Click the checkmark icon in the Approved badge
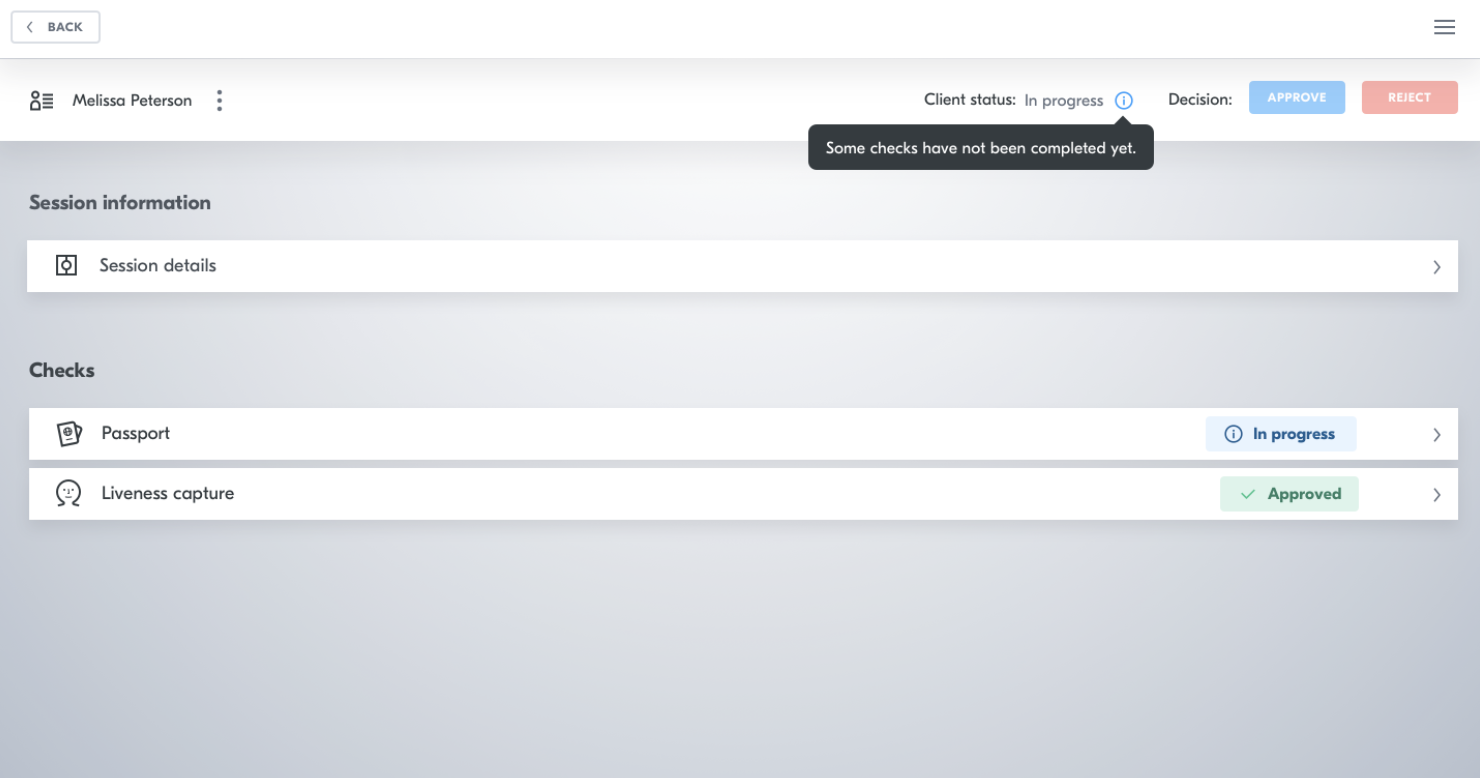Image resolution: width=1480 pixels, height=778 pixels. 1248,494
